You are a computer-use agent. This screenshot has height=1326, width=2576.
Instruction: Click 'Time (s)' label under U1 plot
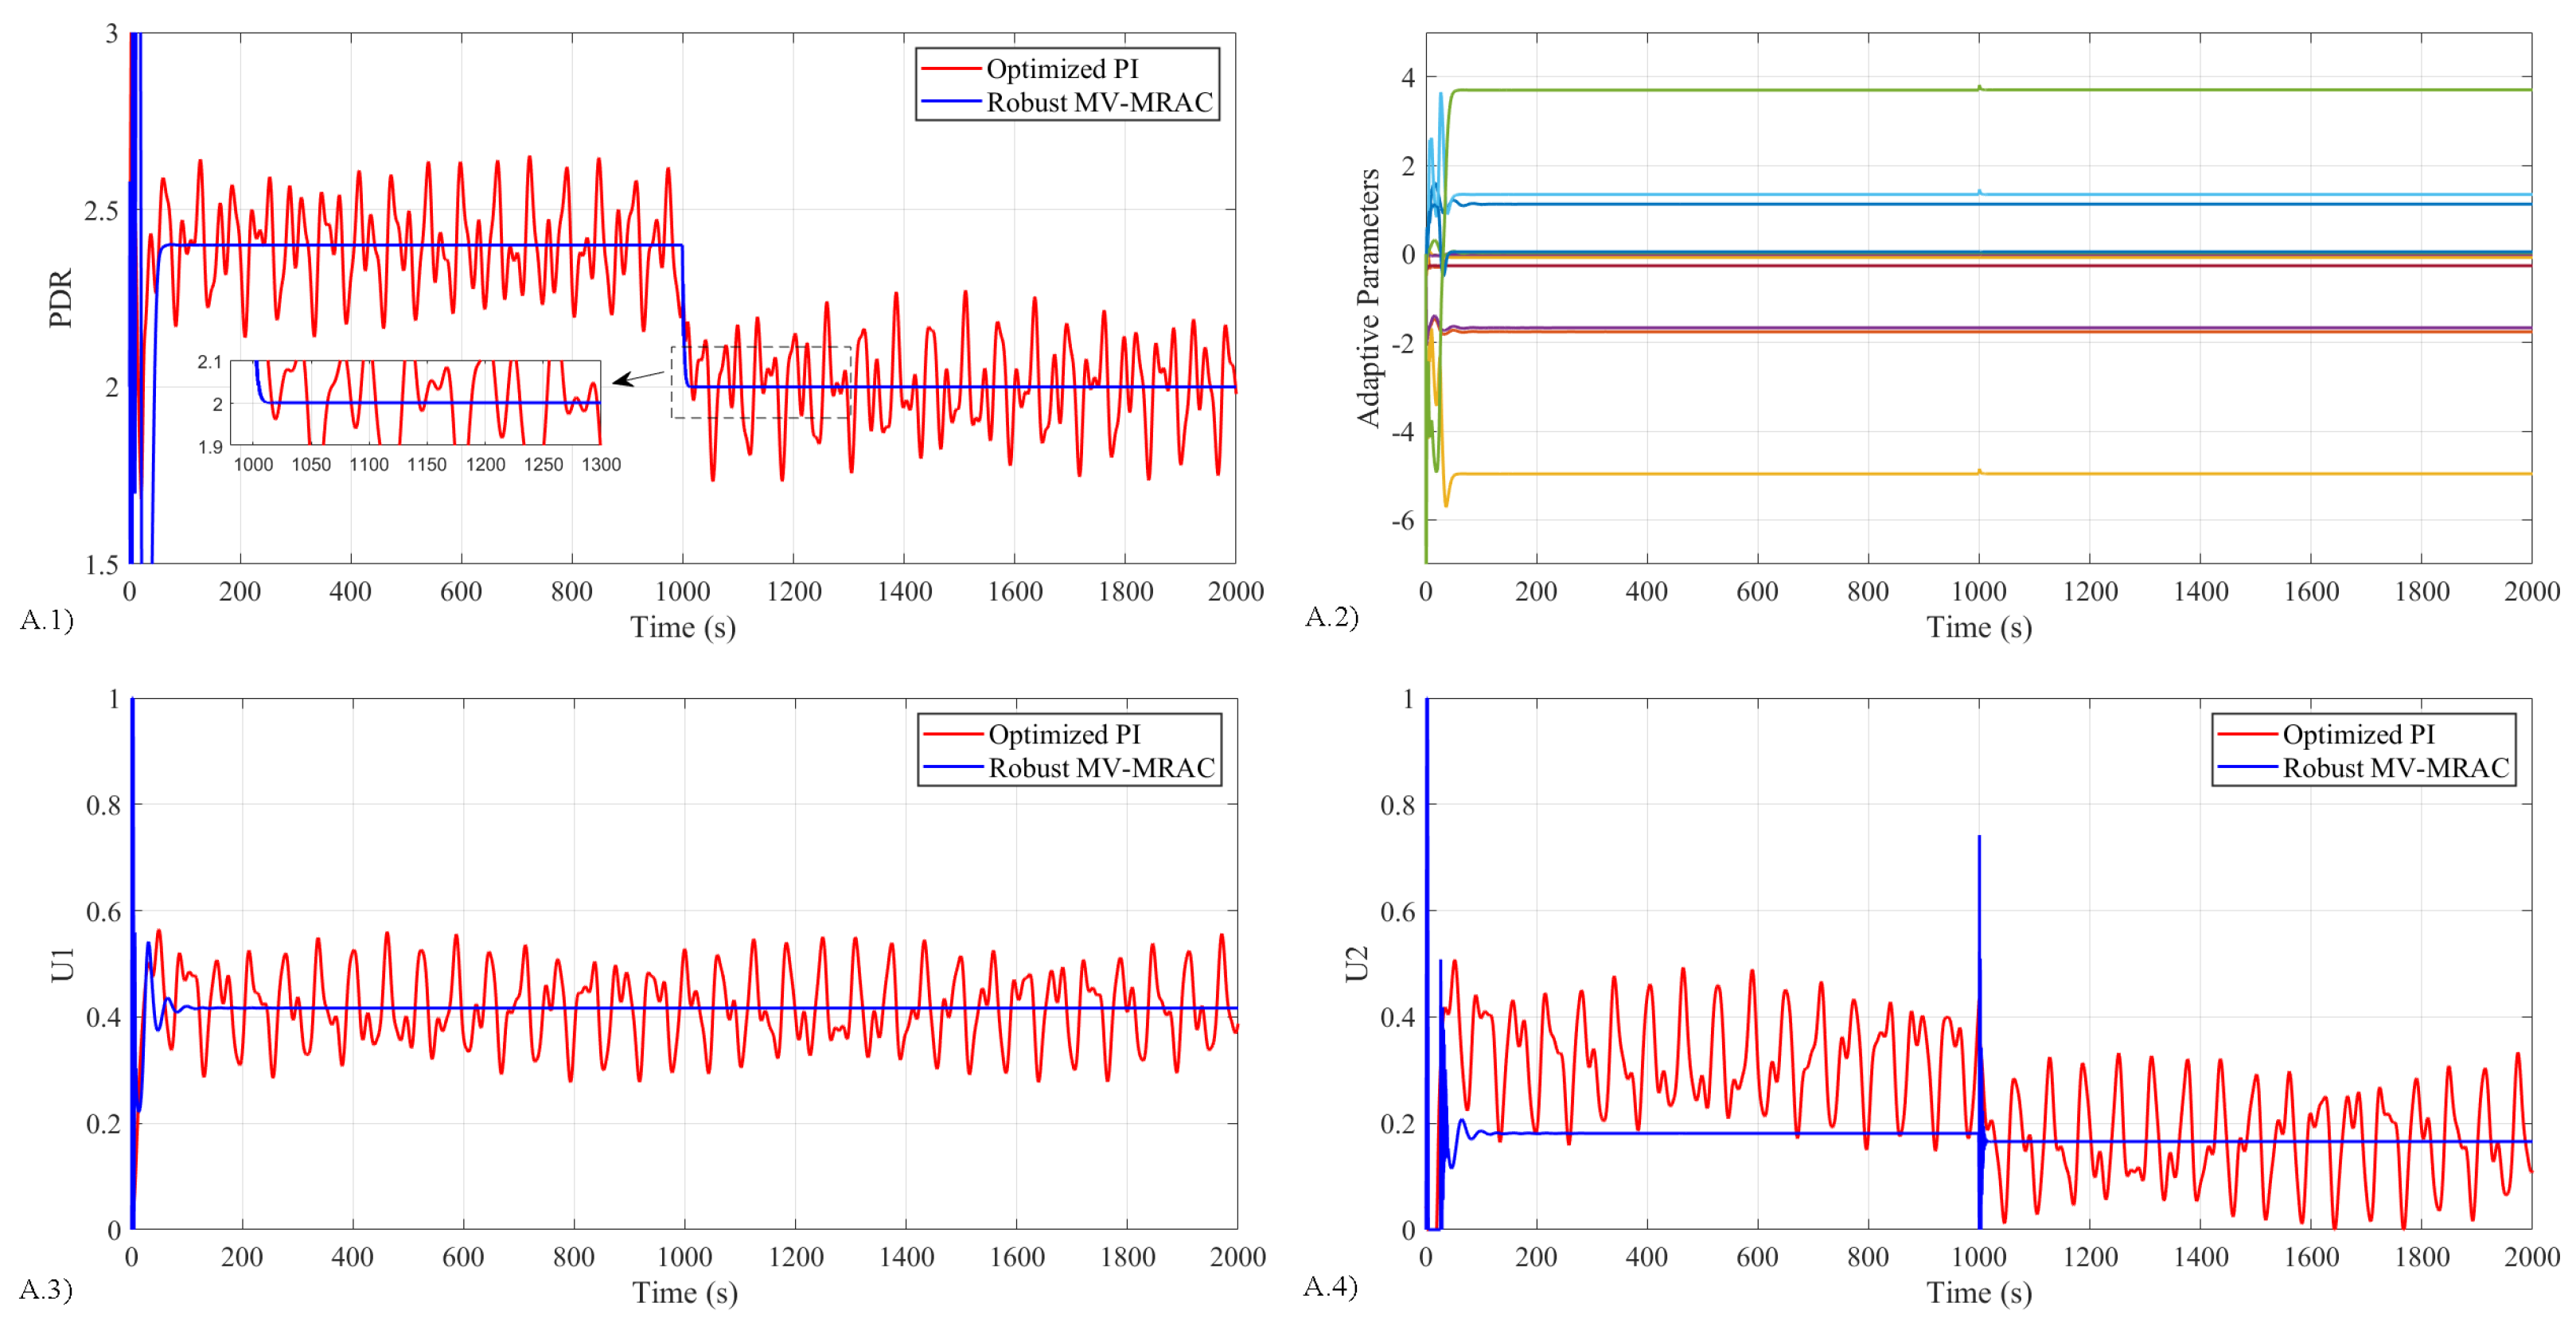[x=684, y=1293]
